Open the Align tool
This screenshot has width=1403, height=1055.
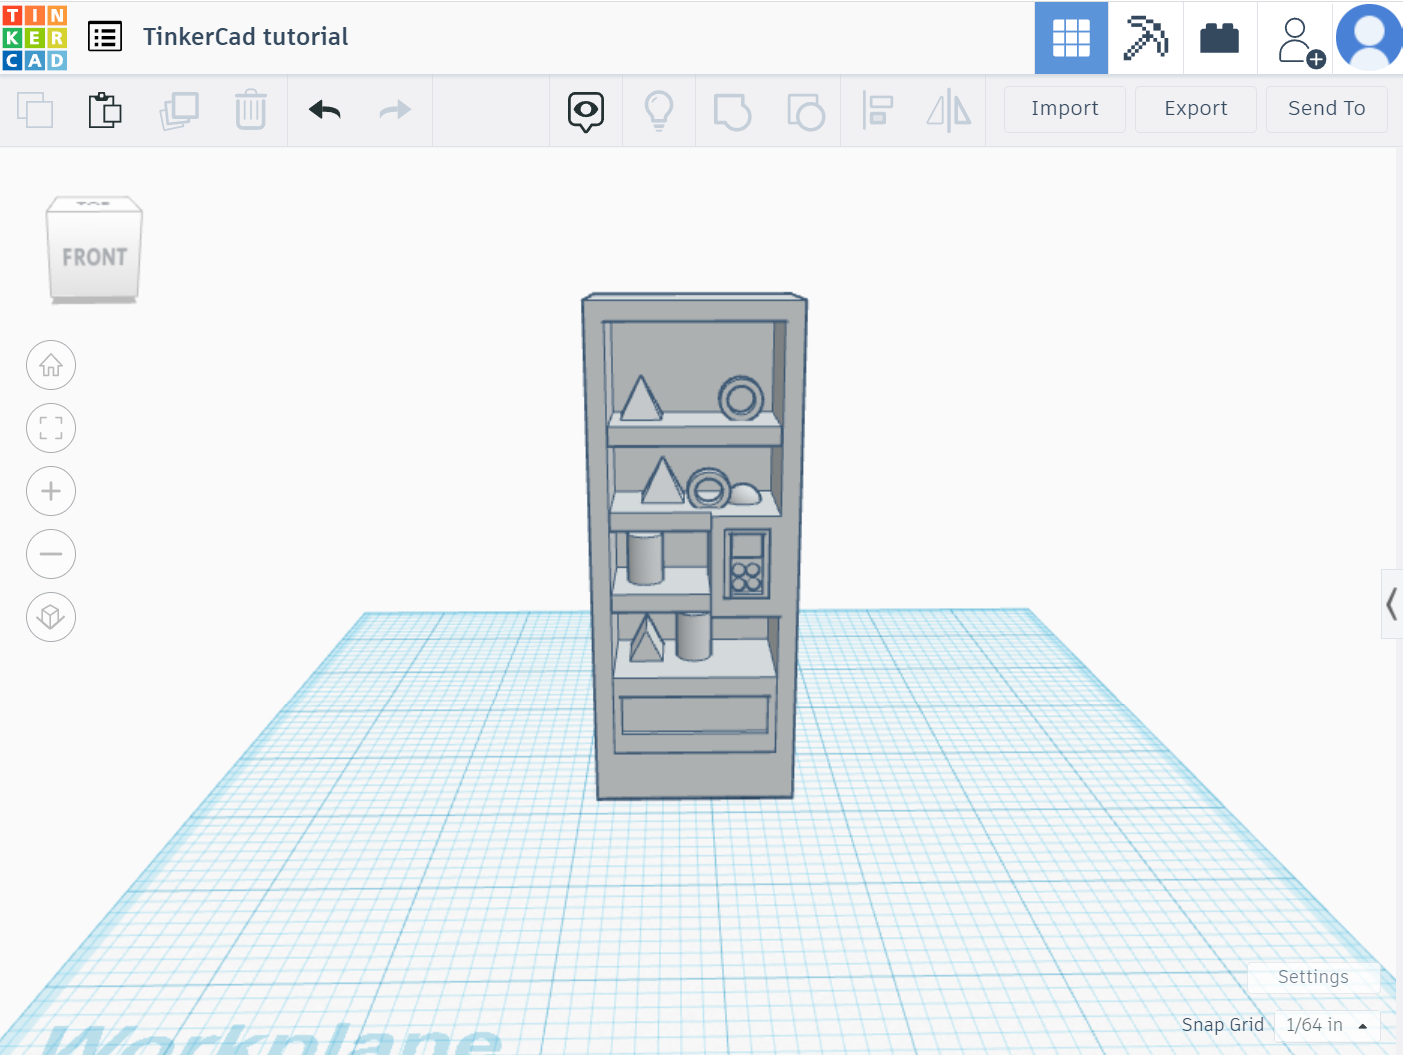(x=878, y=110)
